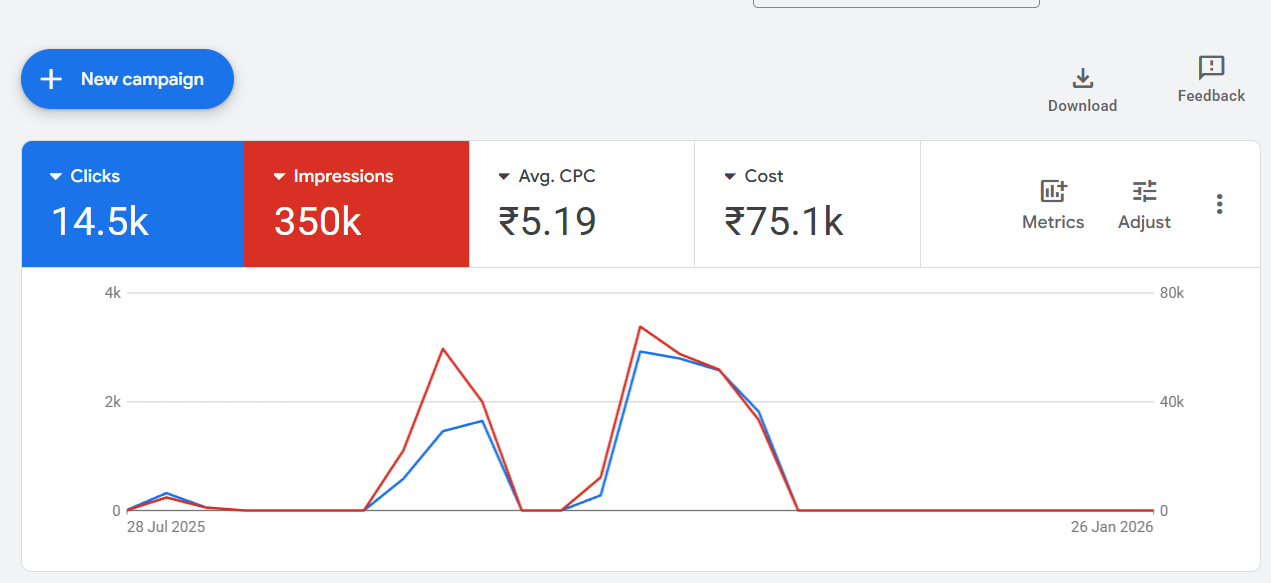The image size is (1271, 583).
Task: Click the highest peak of the red line
Action: point(640,327)
